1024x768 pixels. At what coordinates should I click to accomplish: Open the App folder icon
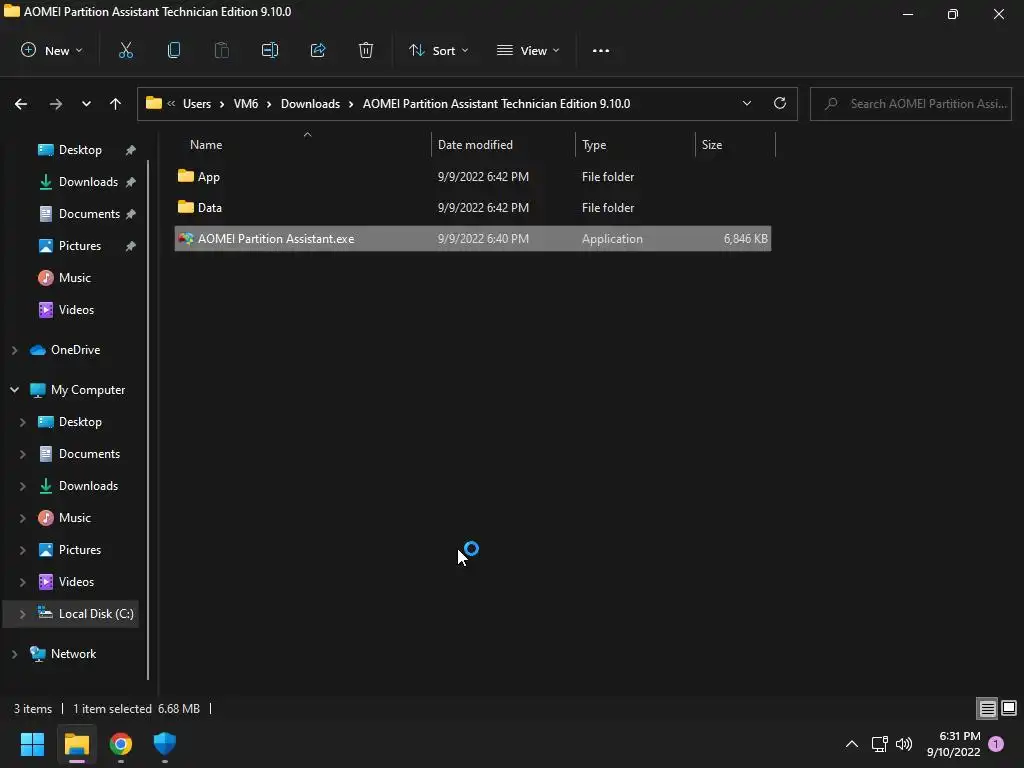pyautogui.click(x=185, y=176)
